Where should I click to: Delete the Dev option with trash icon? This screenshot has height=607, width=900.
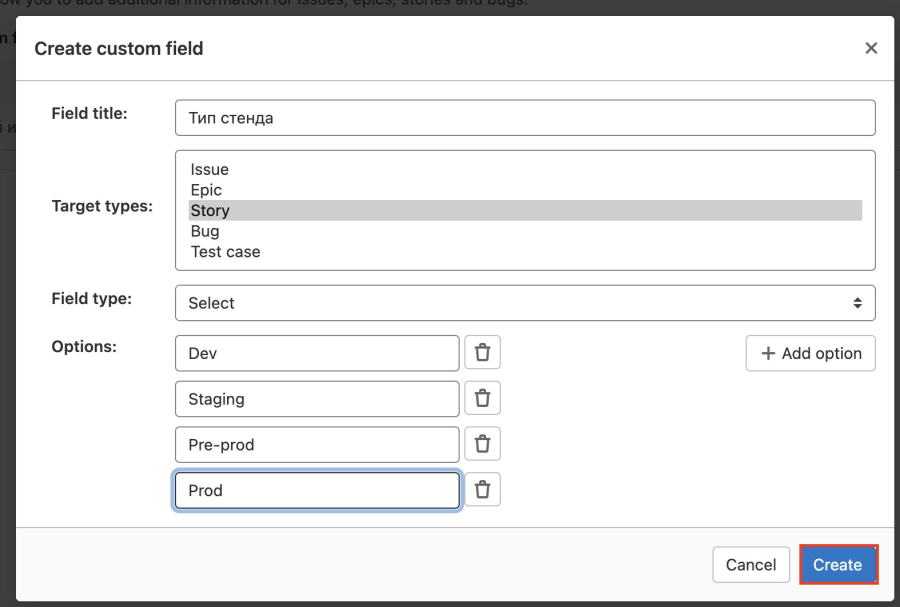(x=482, y=353)
